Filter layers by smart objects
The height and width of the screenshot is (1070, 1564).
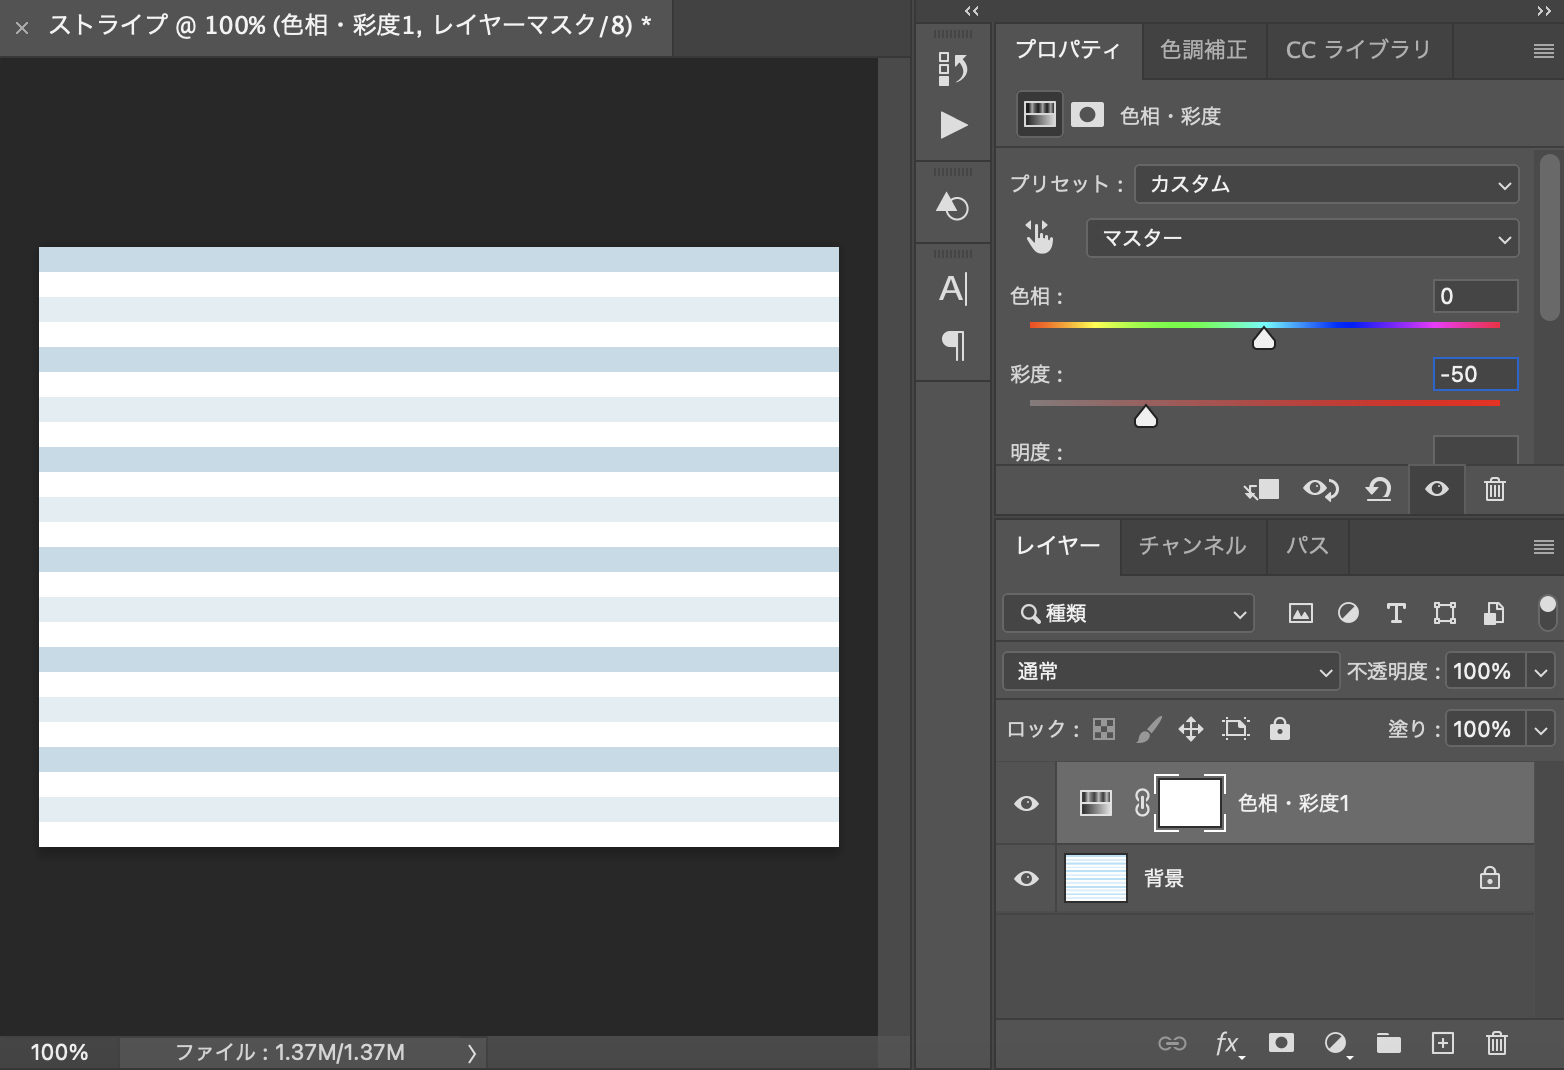point(1494,614)
